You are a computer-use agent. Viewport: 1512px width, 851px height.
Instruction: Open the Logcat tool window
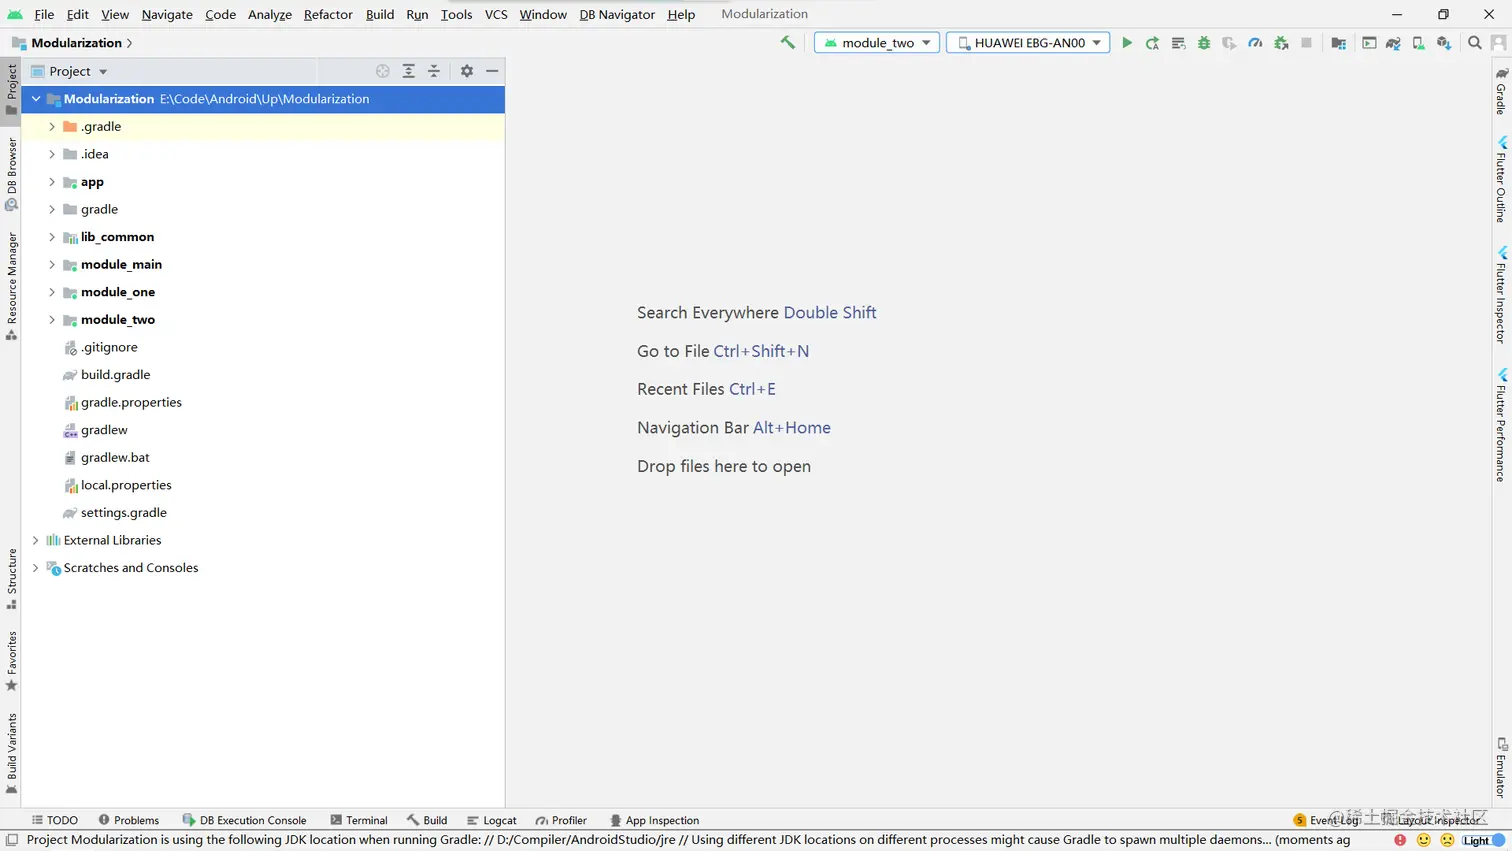pos(491,820)
